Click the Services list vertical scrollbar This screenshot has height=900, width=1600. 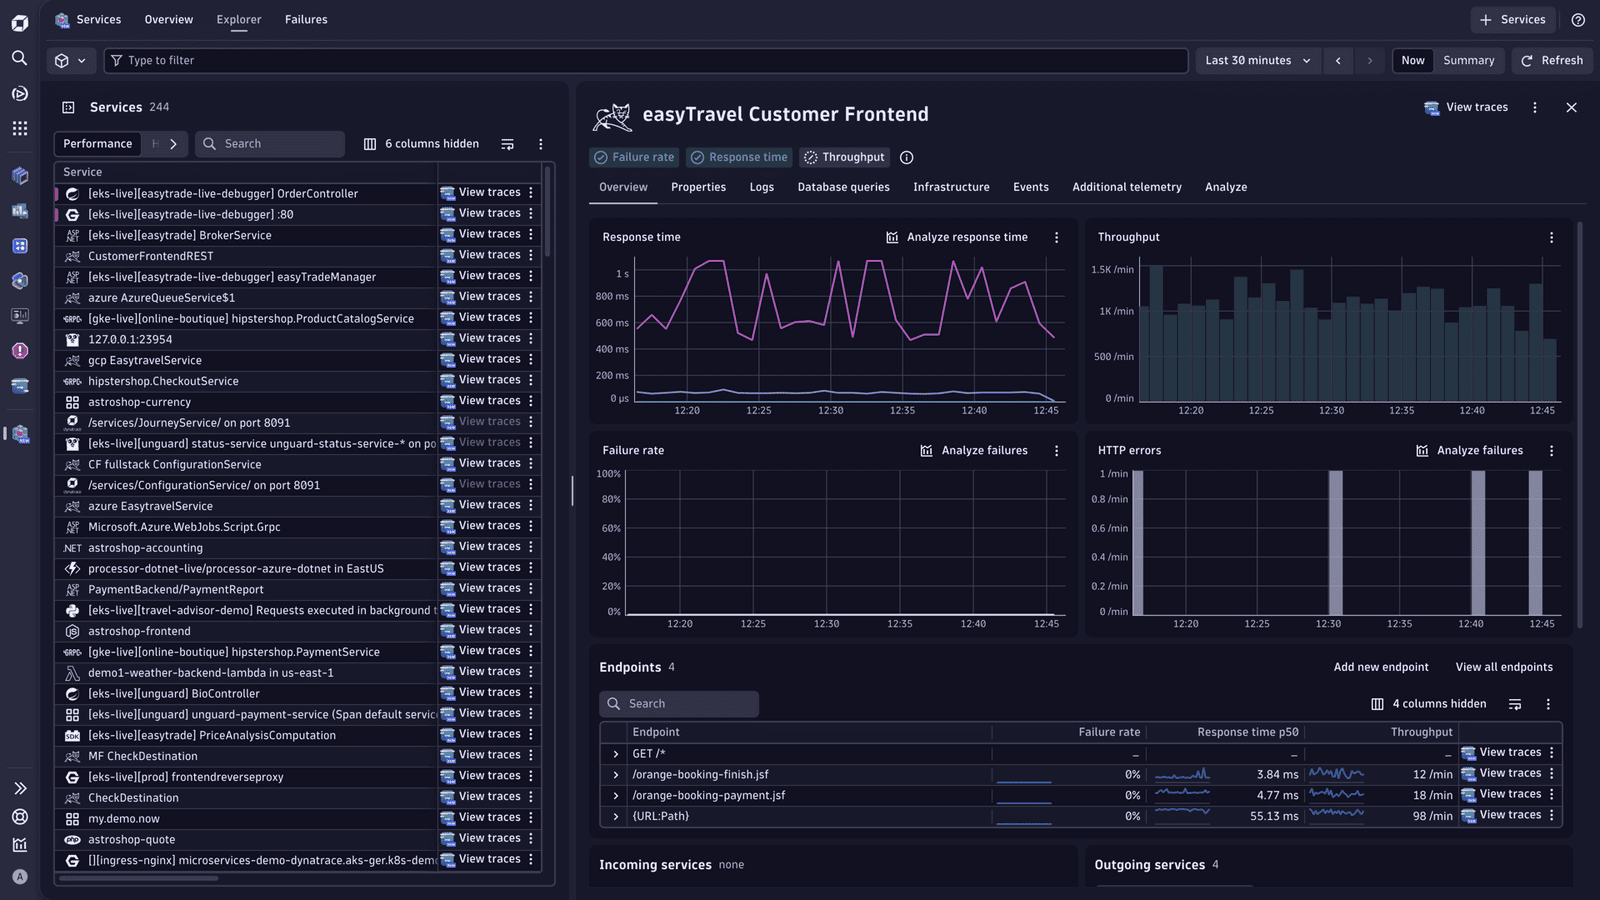click(547, 210)
